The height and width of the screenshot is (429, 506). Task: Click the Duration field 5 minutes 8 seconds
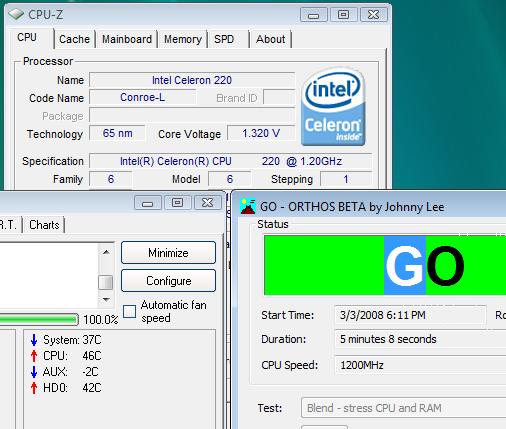pos(420,339)
